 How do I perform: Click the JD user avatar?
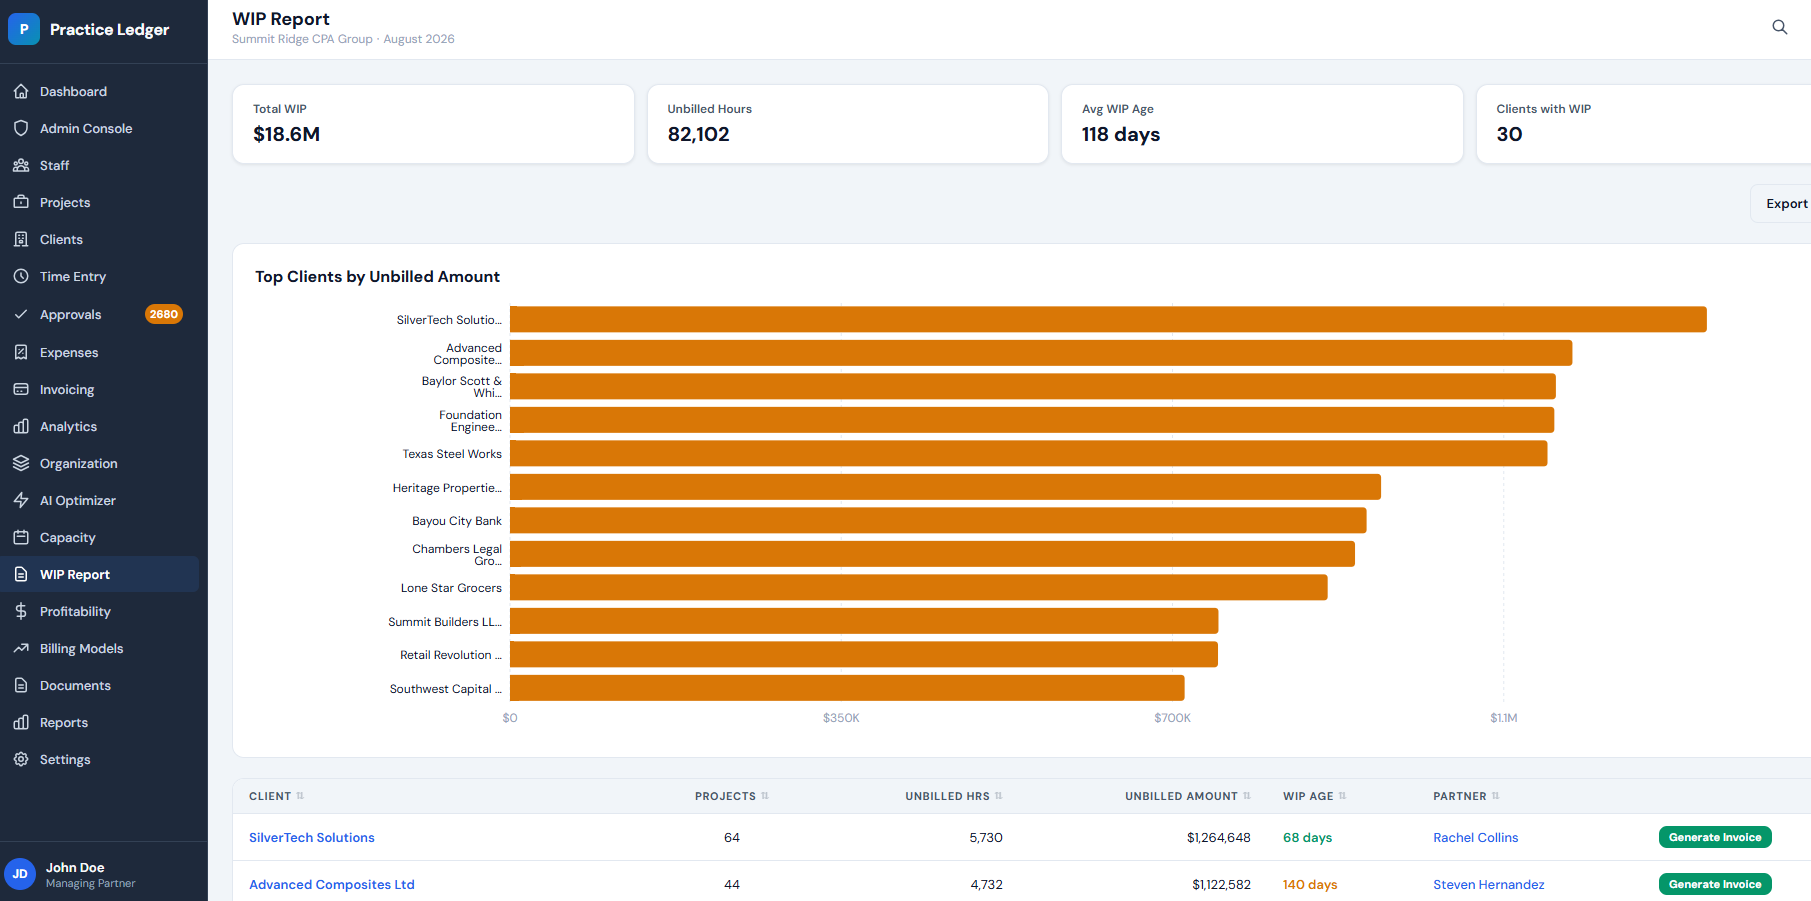[20, 874]
